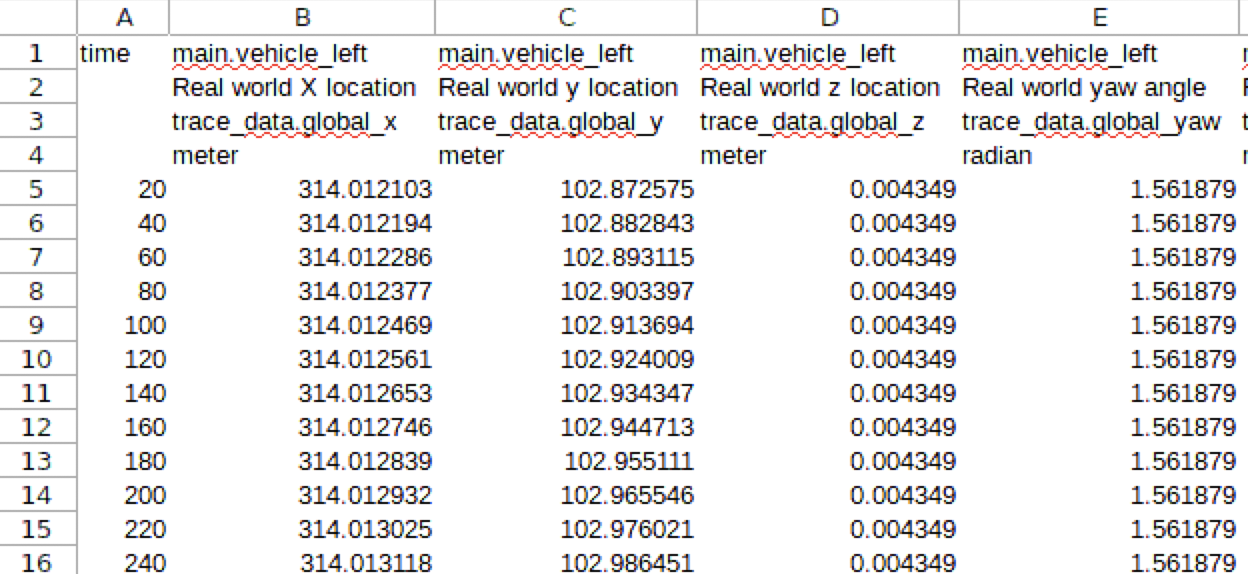Viewport: 1248px width, 574px height.
Task: Select the 'Real world yaw angle' cell
Action: 1084,88
